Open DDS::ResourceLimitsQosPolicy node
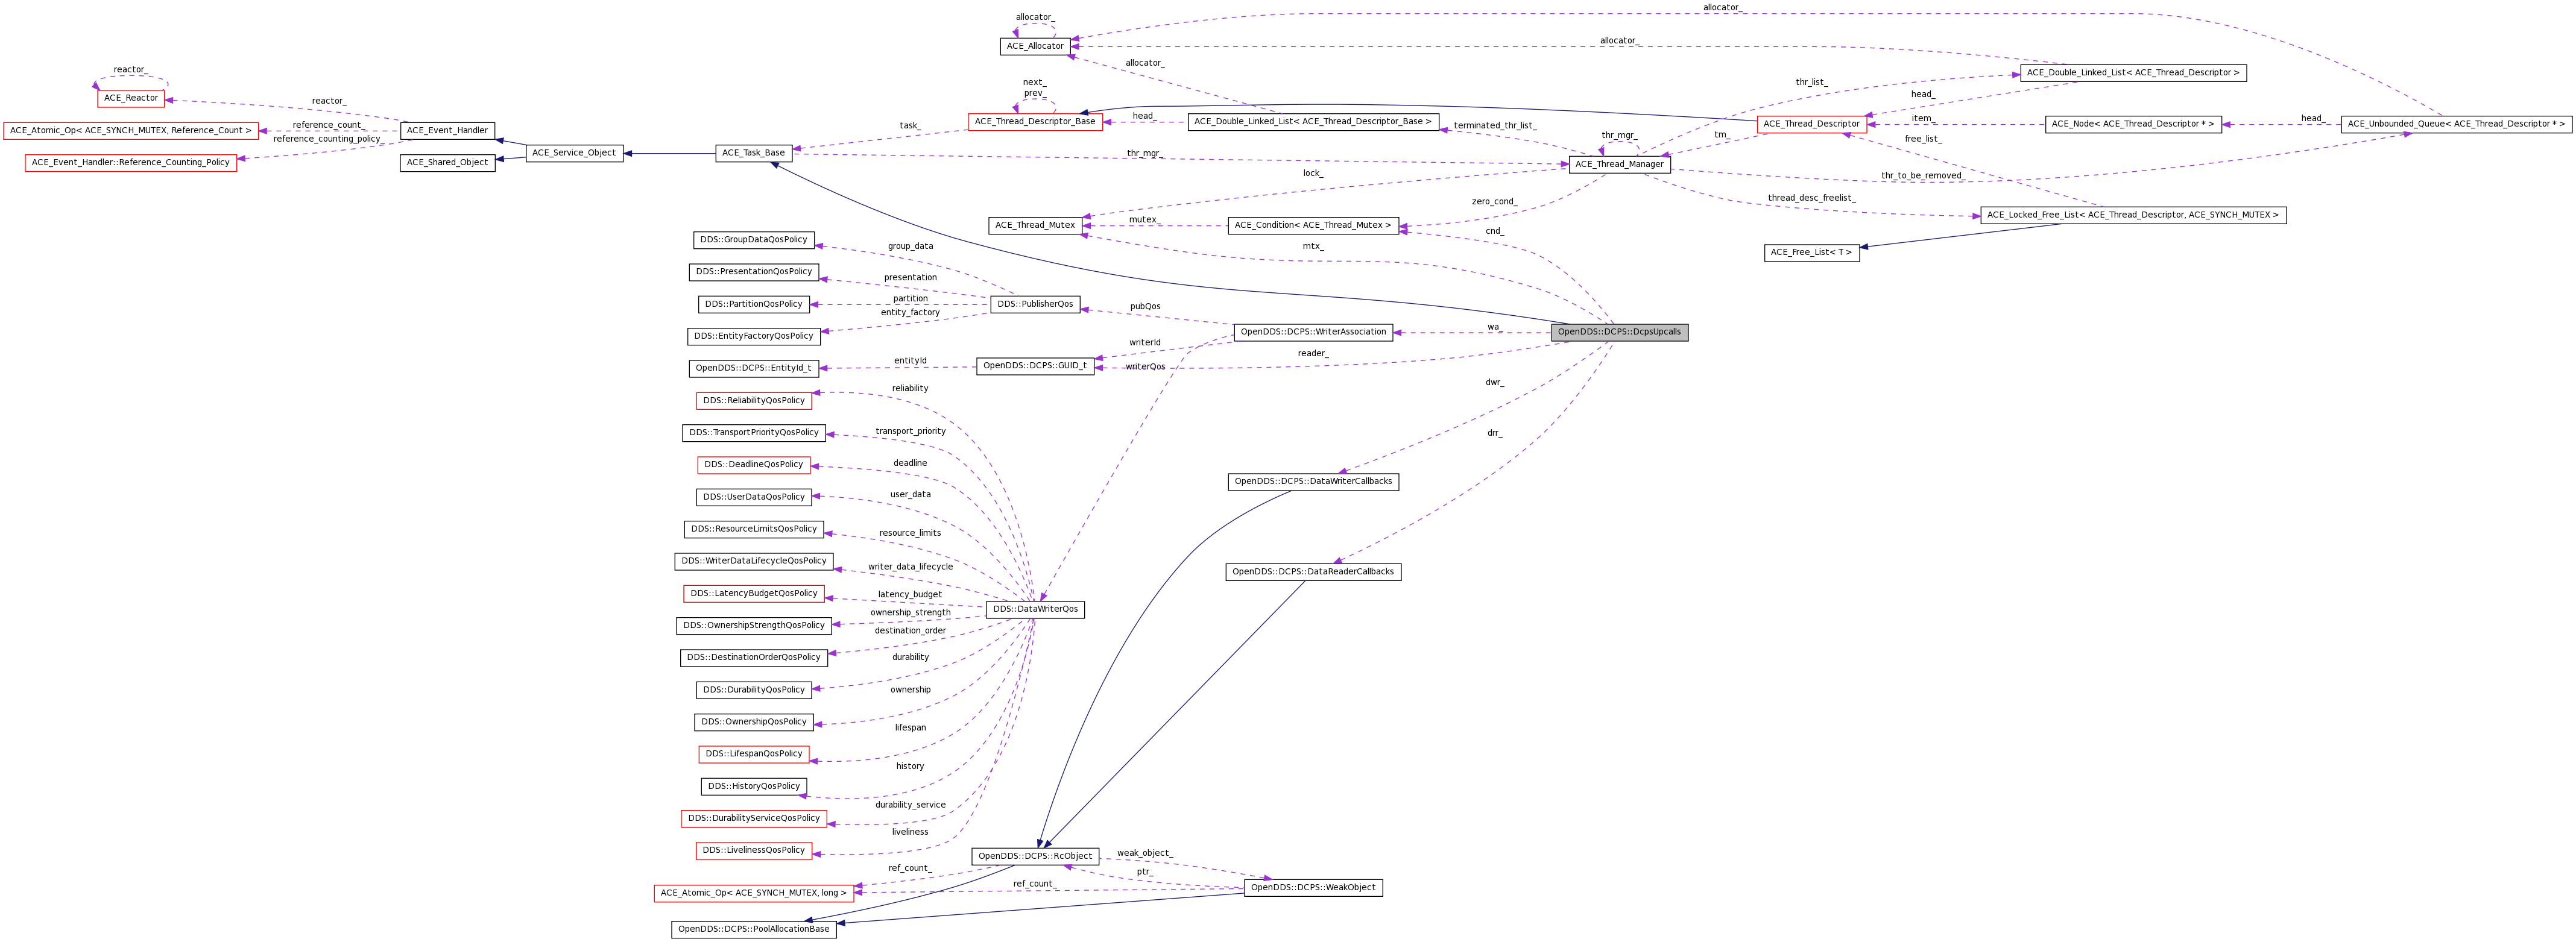This screenshot has width=2576, height=942. tap(753, 529)
